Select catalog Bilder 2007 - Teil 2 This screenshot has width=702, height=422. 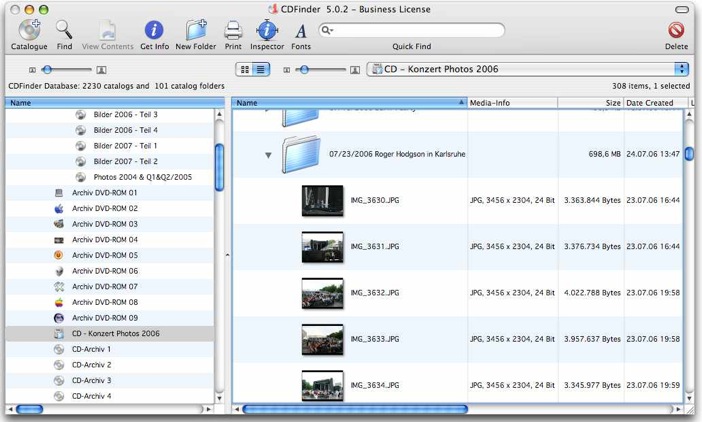coord(125,162)
